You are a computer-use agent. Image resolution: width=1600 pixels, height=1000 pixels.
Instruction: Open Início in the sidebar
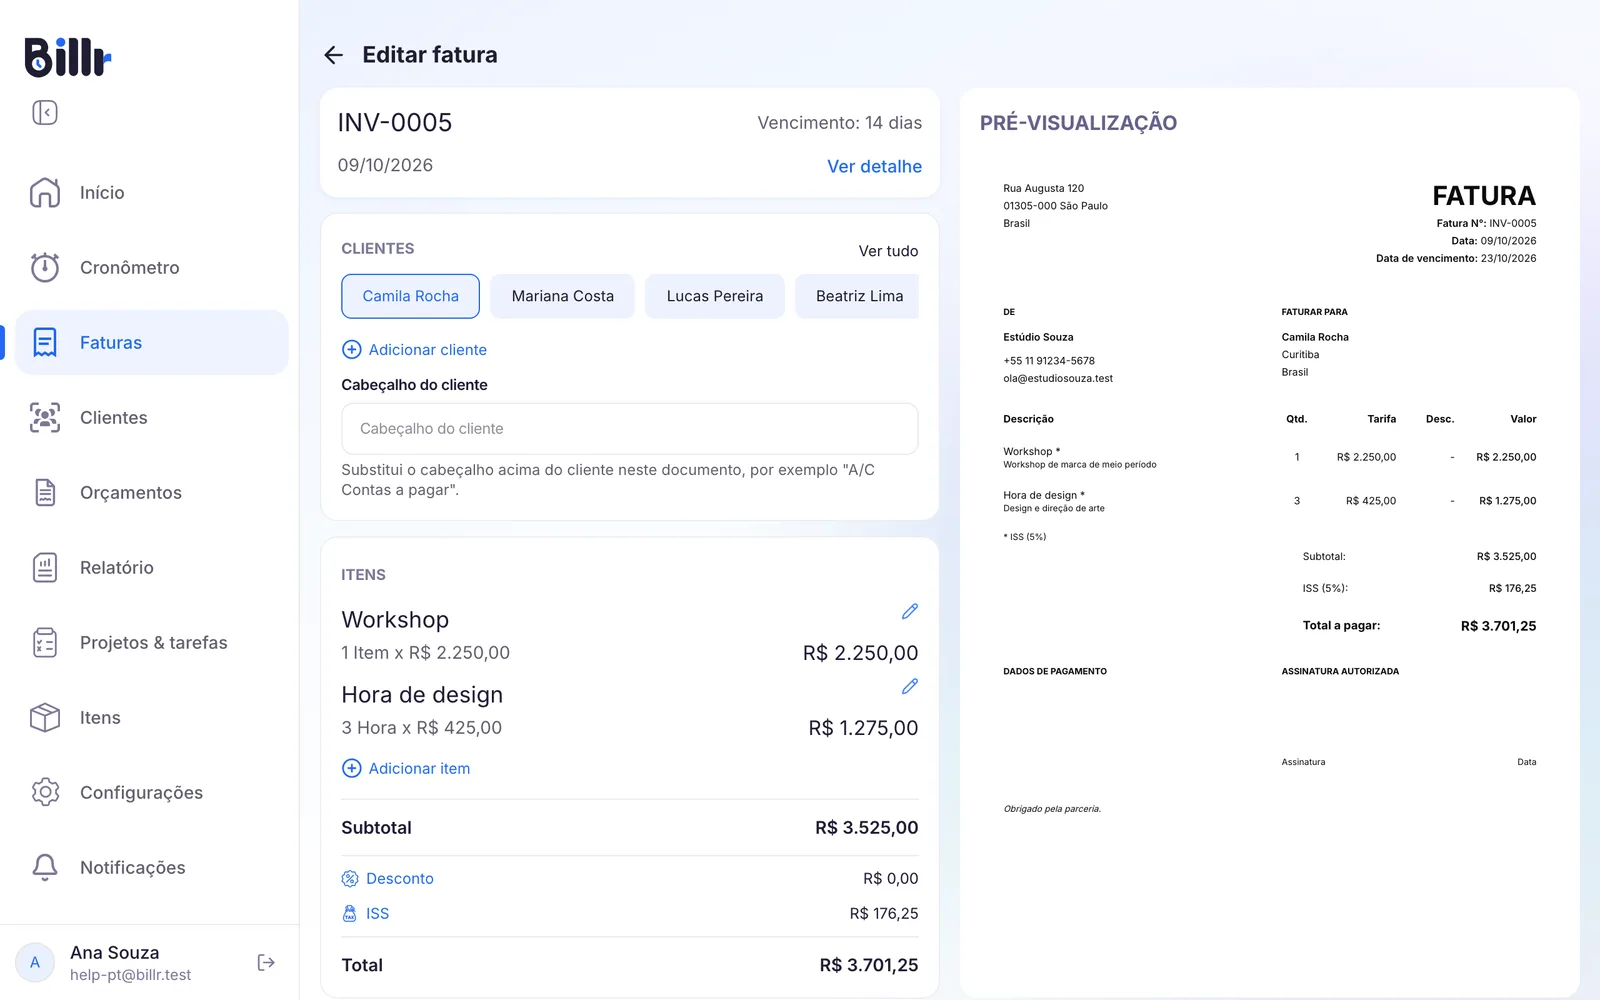coord(152,192)
